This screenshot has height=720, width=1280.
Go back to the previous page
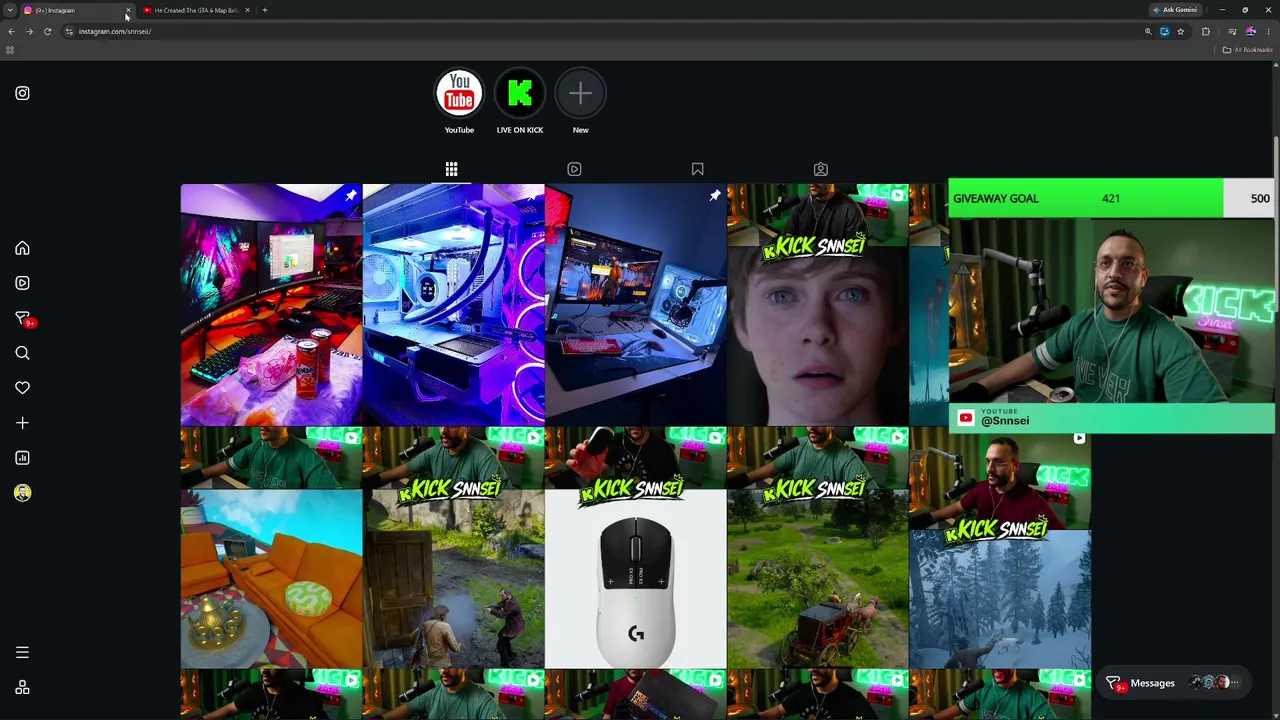[11, 31]
